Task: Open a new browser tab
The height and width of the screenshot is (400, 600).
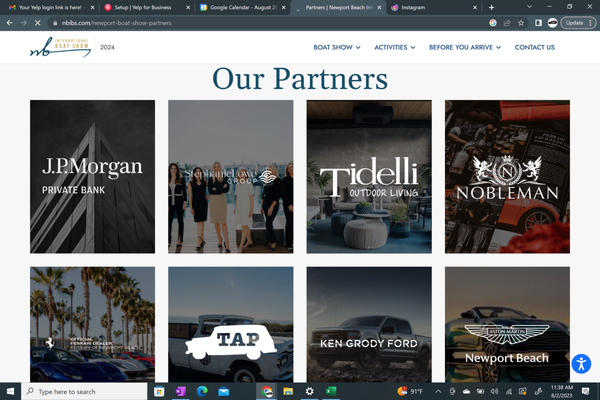Action: click(x=492, y=7)
